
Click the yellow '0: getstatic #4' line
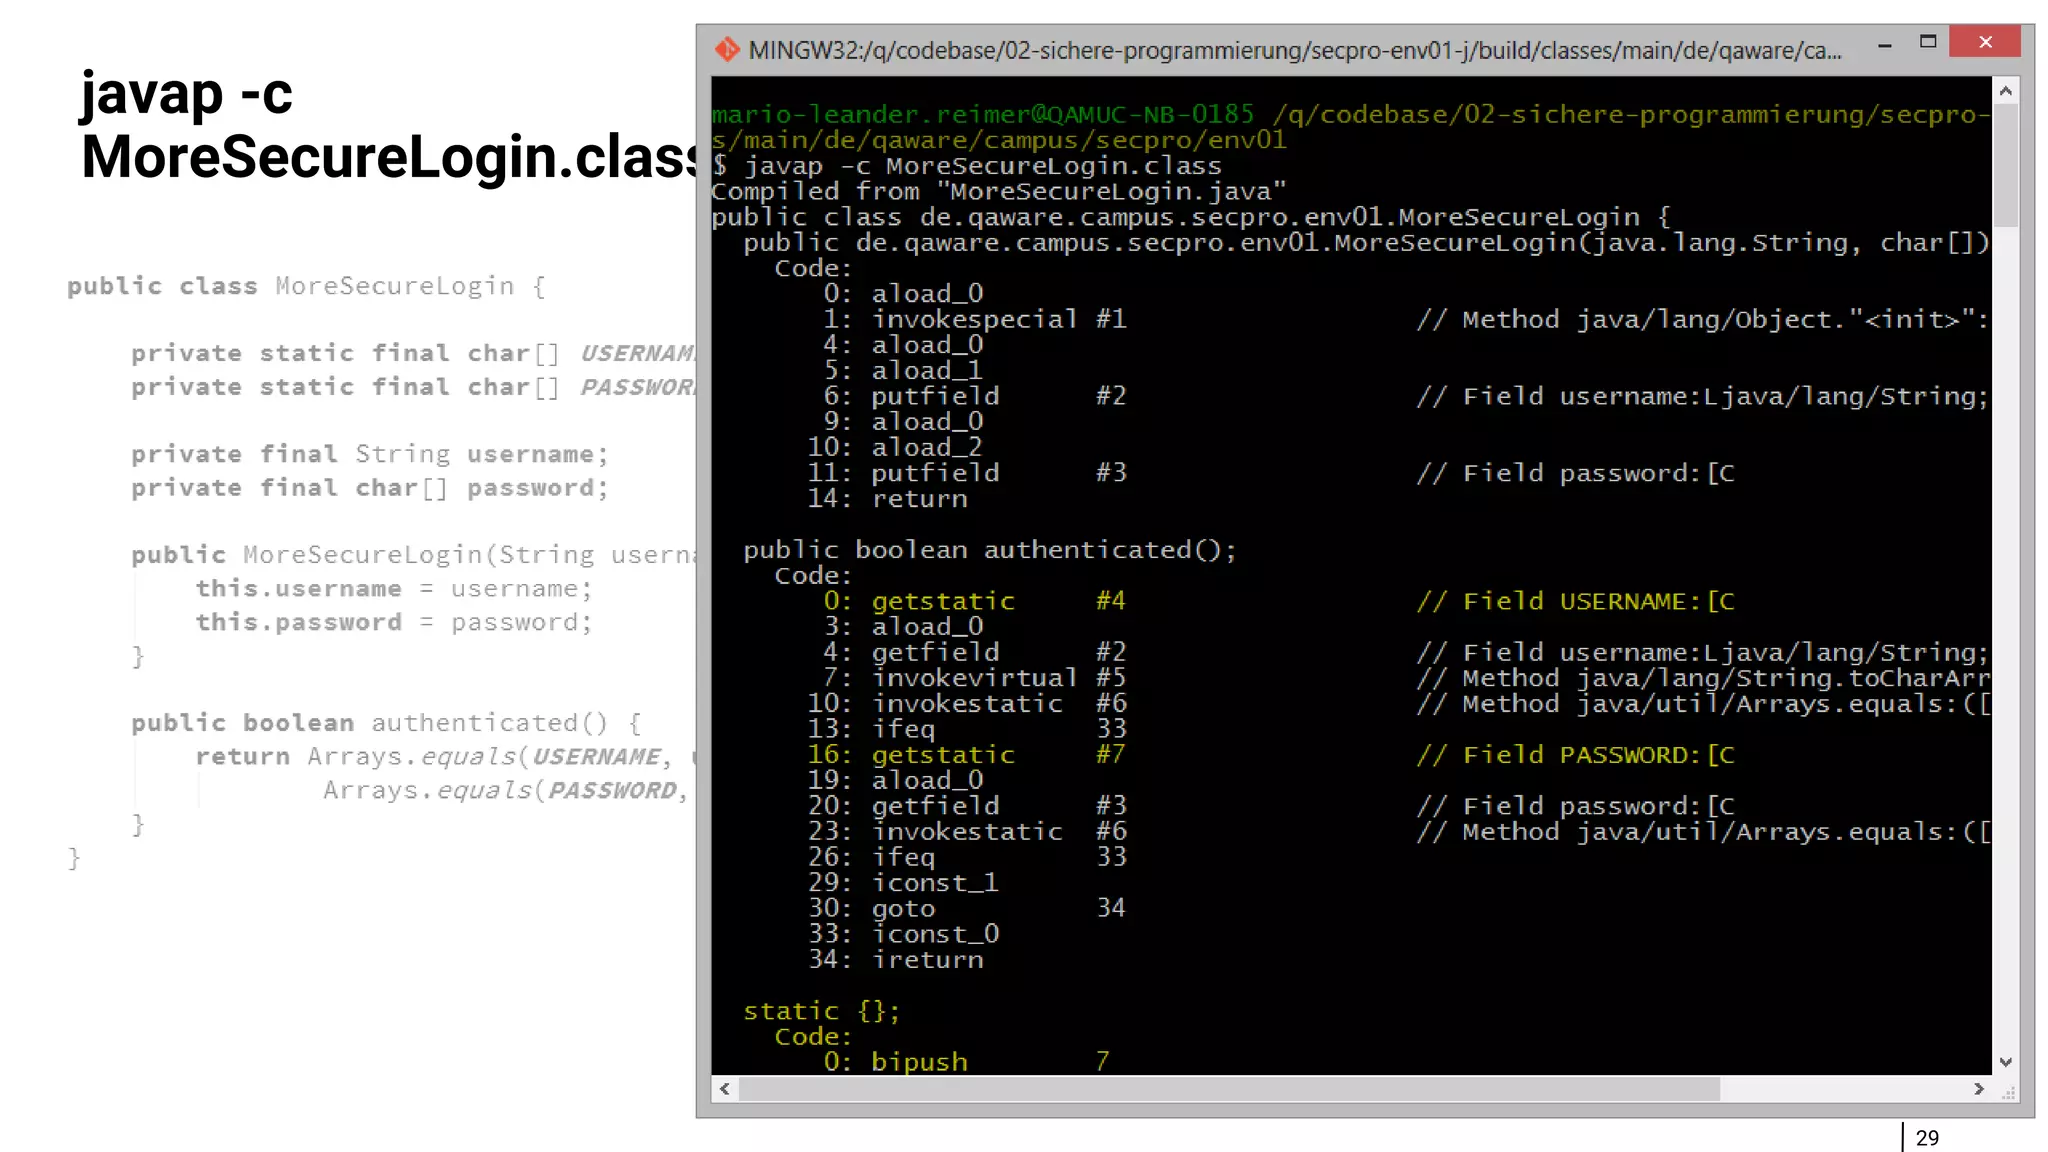(x=975, y=601)
